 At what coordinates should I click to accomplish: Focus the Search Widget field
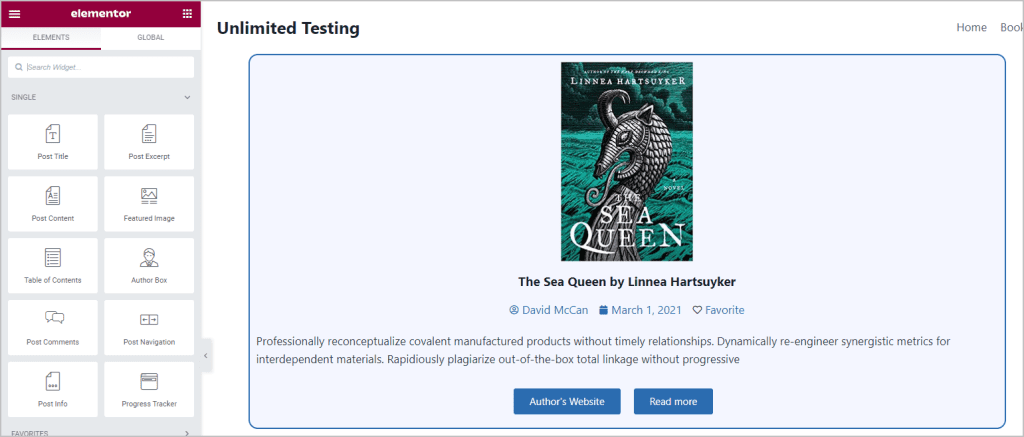tap(101, 67)
